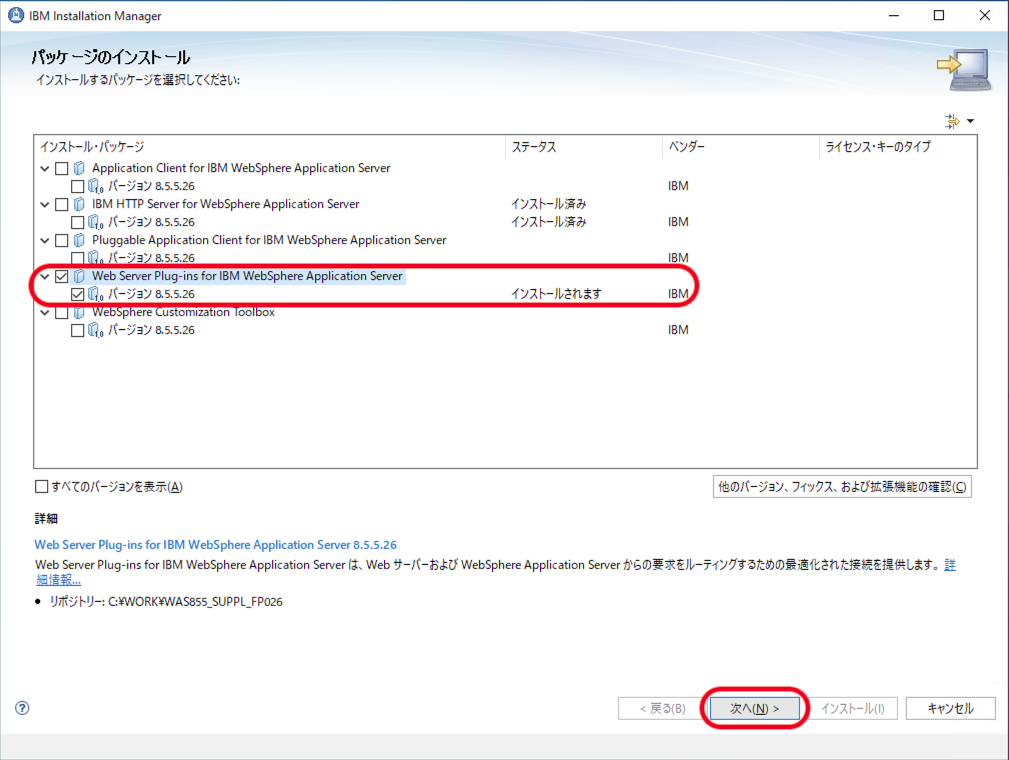
Task: Click the Application Client package icon
Action: (79, 168)
